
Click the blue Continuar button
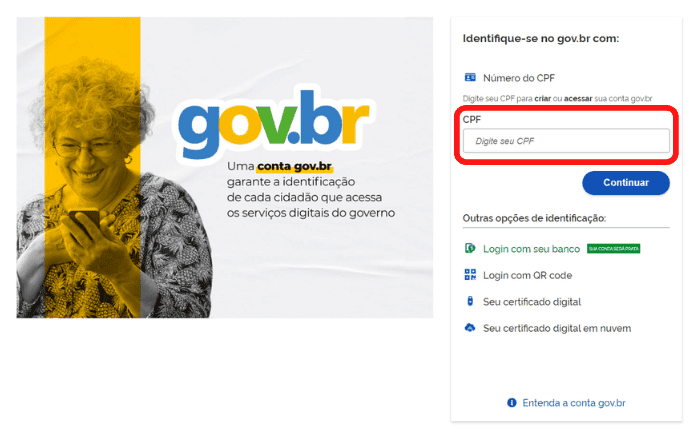coord(626,183)
